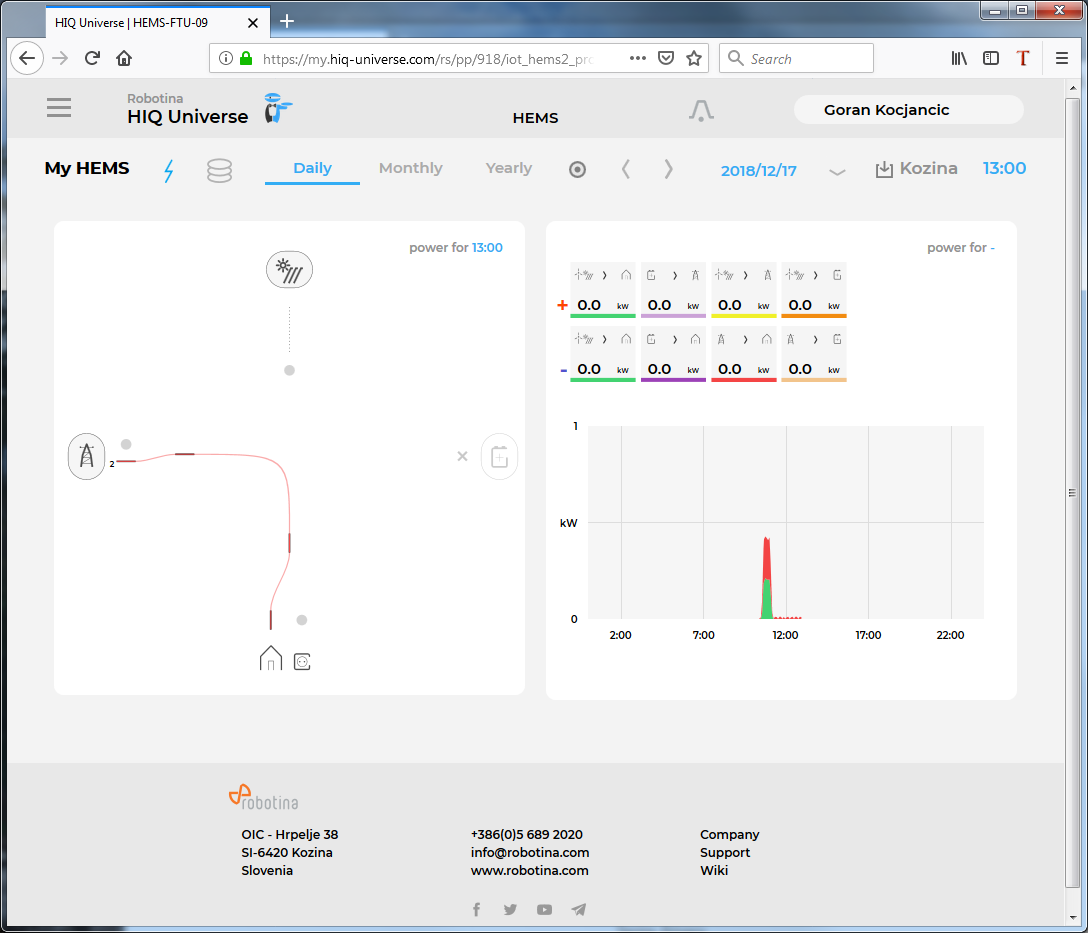
Task: Toggle the live record circle button
Action: [577, 170]
